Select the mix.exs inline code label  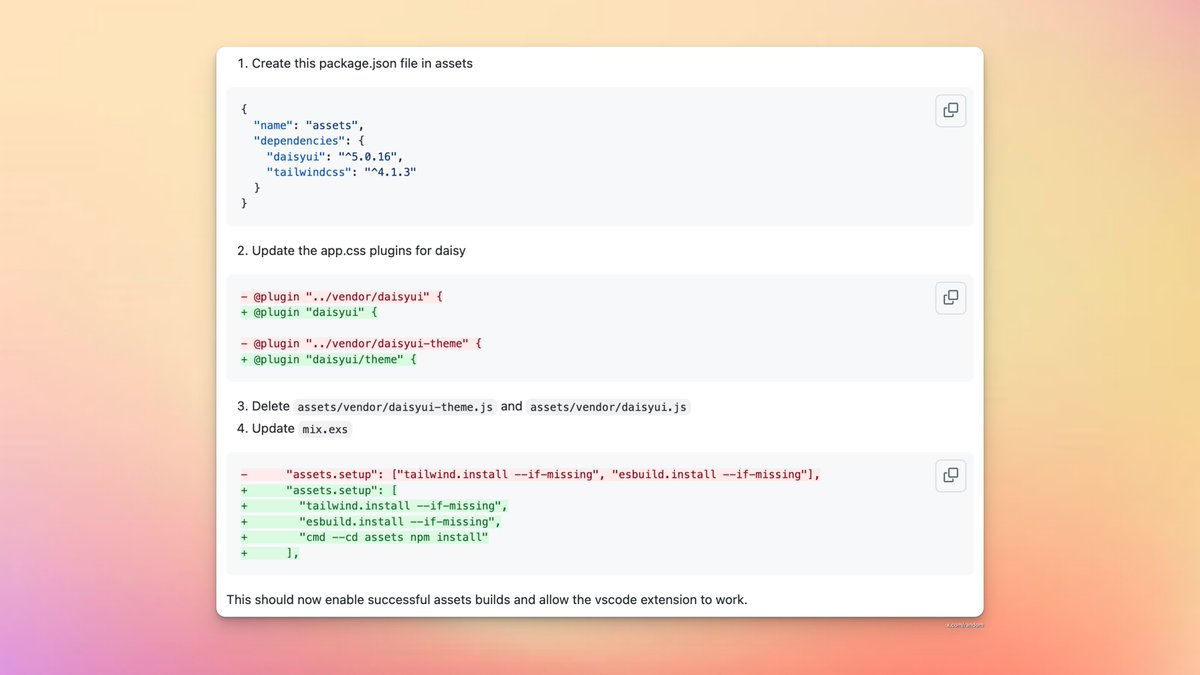(x=325, y=429)
